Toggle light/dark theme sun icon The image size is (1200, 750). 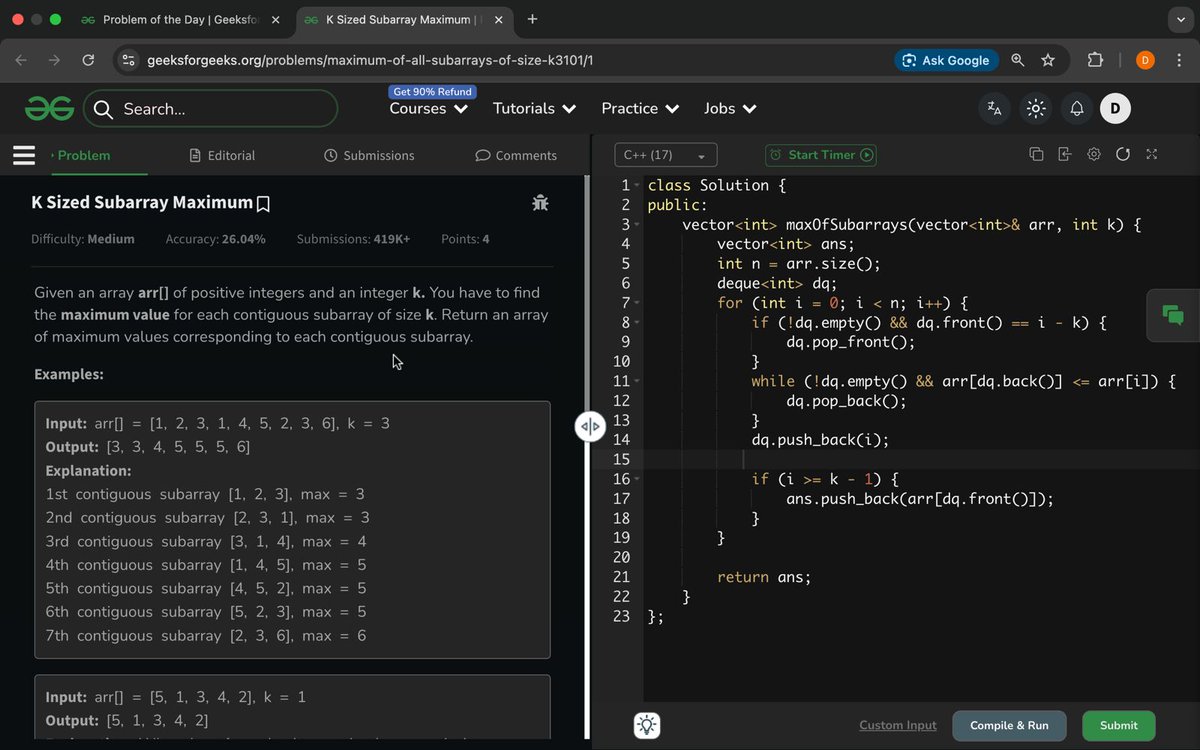(x=1036, y=109)
